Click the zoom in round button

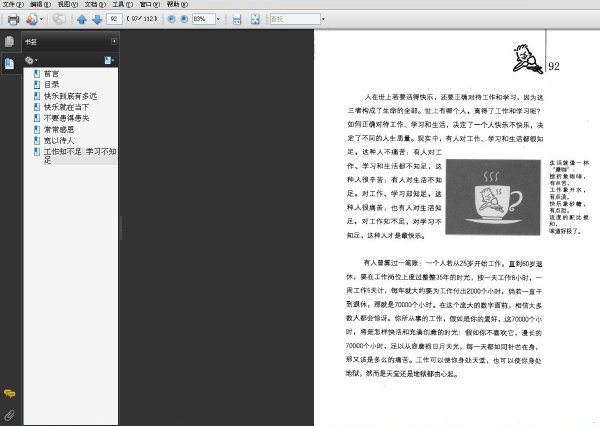point(184,19)
